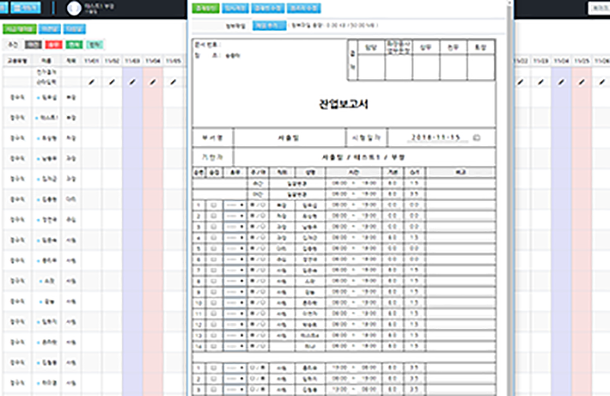Tick the checkbox in day-shift row 12
610x396 pixels.
(x=214, y=324)
